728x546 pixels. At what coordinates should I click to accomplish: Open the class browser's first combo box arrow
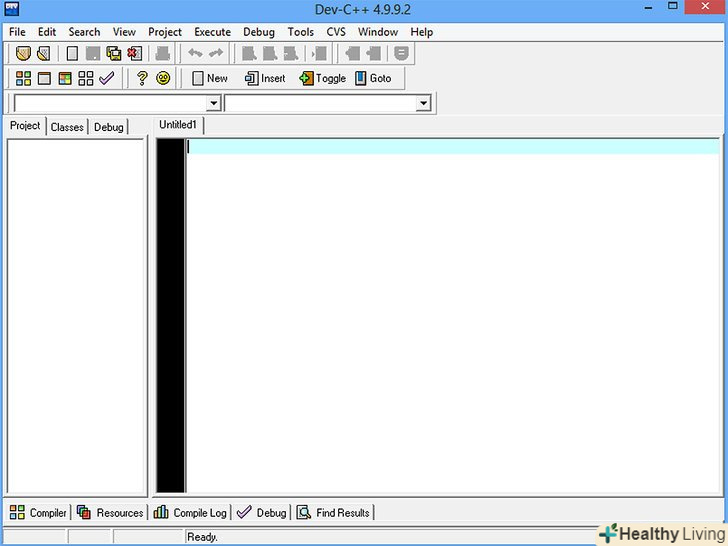214,103
